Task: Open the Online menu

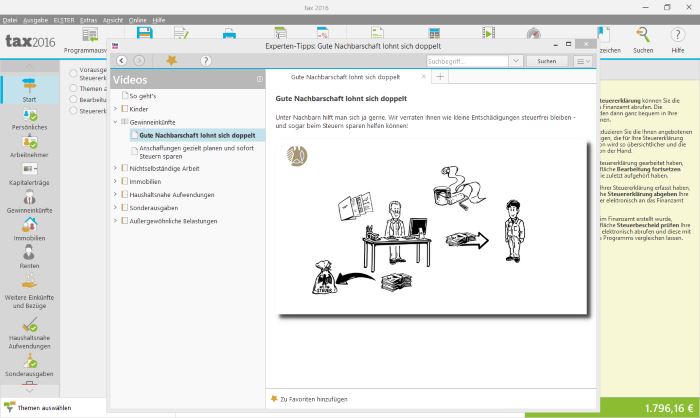Action: click(138, 20)
